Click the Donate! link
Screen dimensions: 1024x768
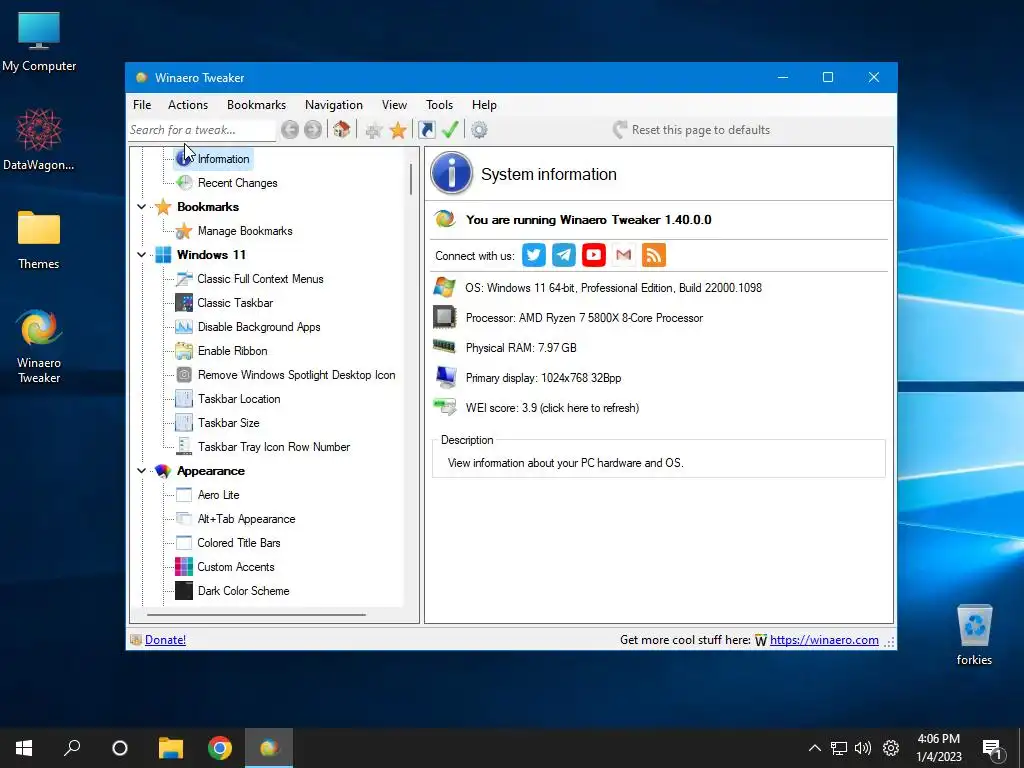click(x=165, y=640)
